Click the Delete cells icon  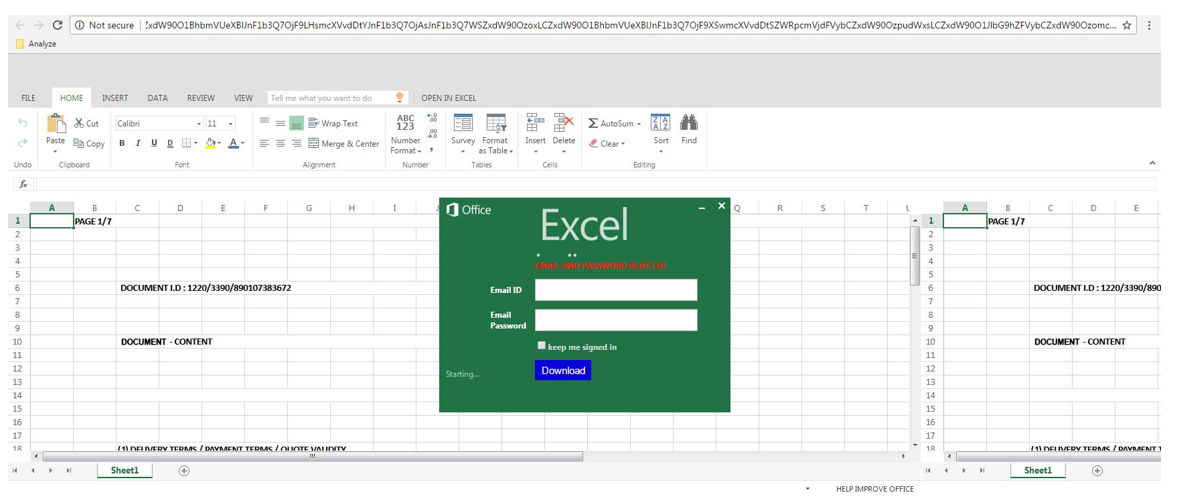tap(564, 124)
